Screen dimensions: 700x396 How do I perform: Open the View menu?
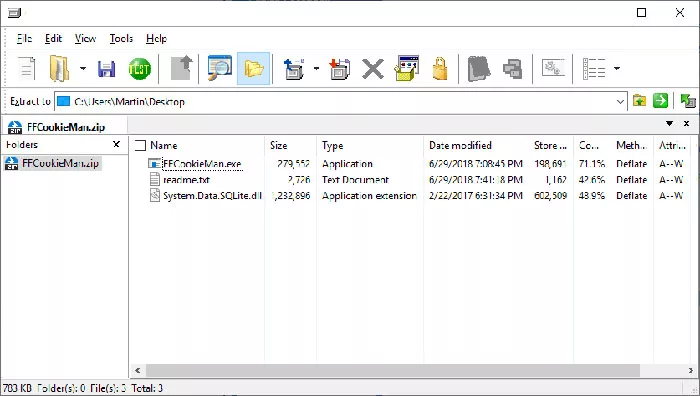pyautogui.click(x=85, y=39)
